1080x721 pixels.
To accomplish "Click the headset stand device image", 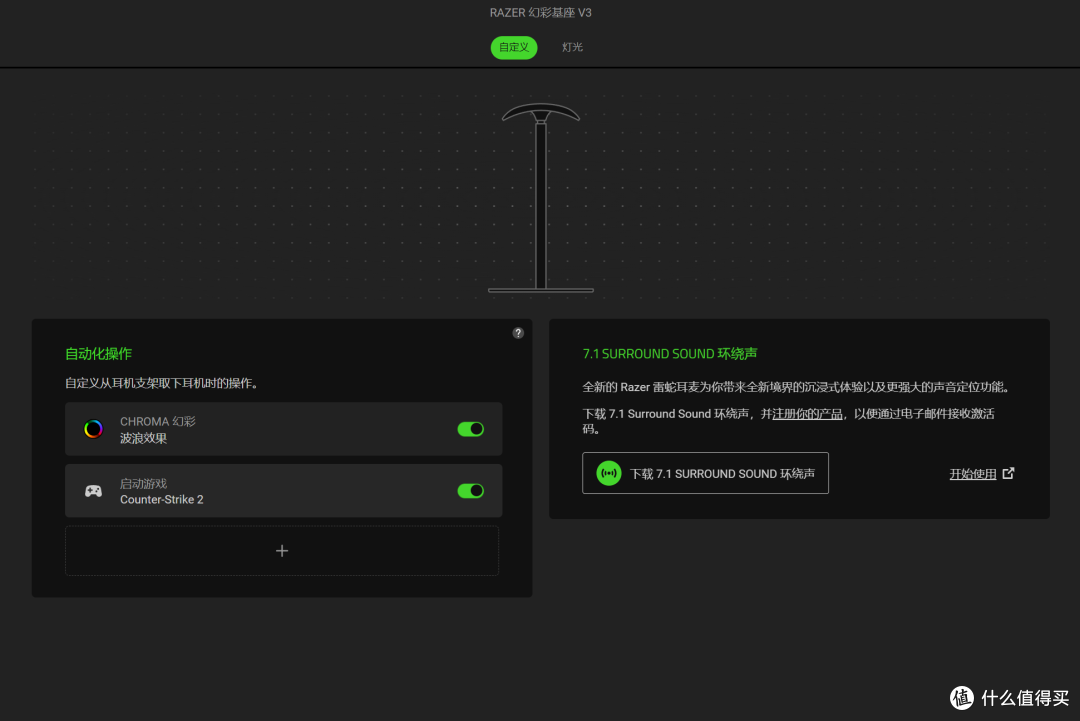I will point(541,198).
